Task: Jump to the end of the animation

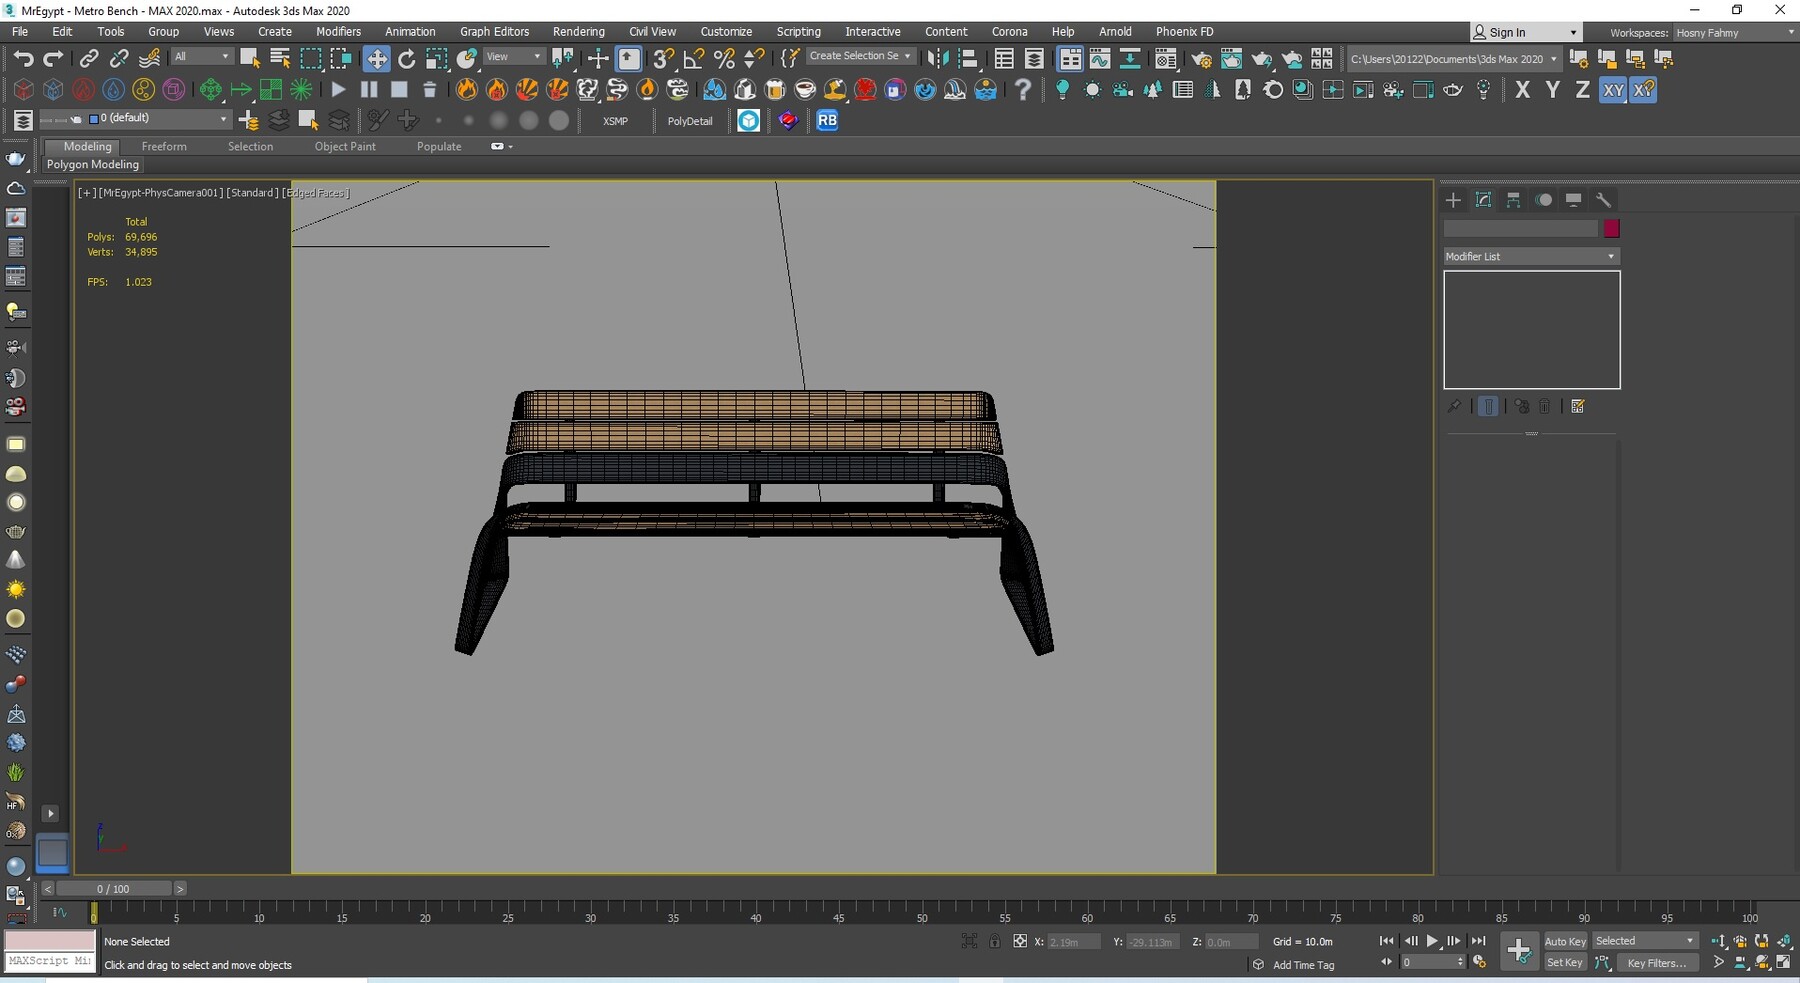Action: tap(1480, 941)
